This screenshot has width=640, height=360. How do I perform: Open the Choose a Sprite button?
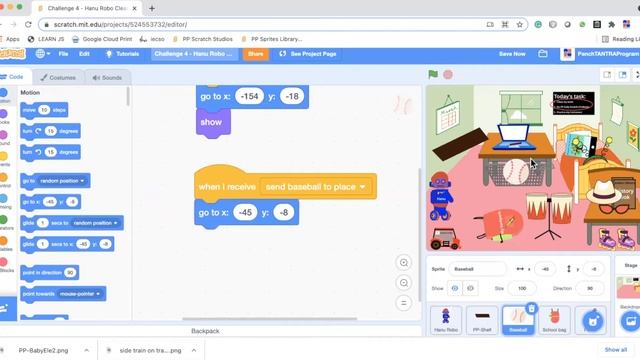pos(592,321)
